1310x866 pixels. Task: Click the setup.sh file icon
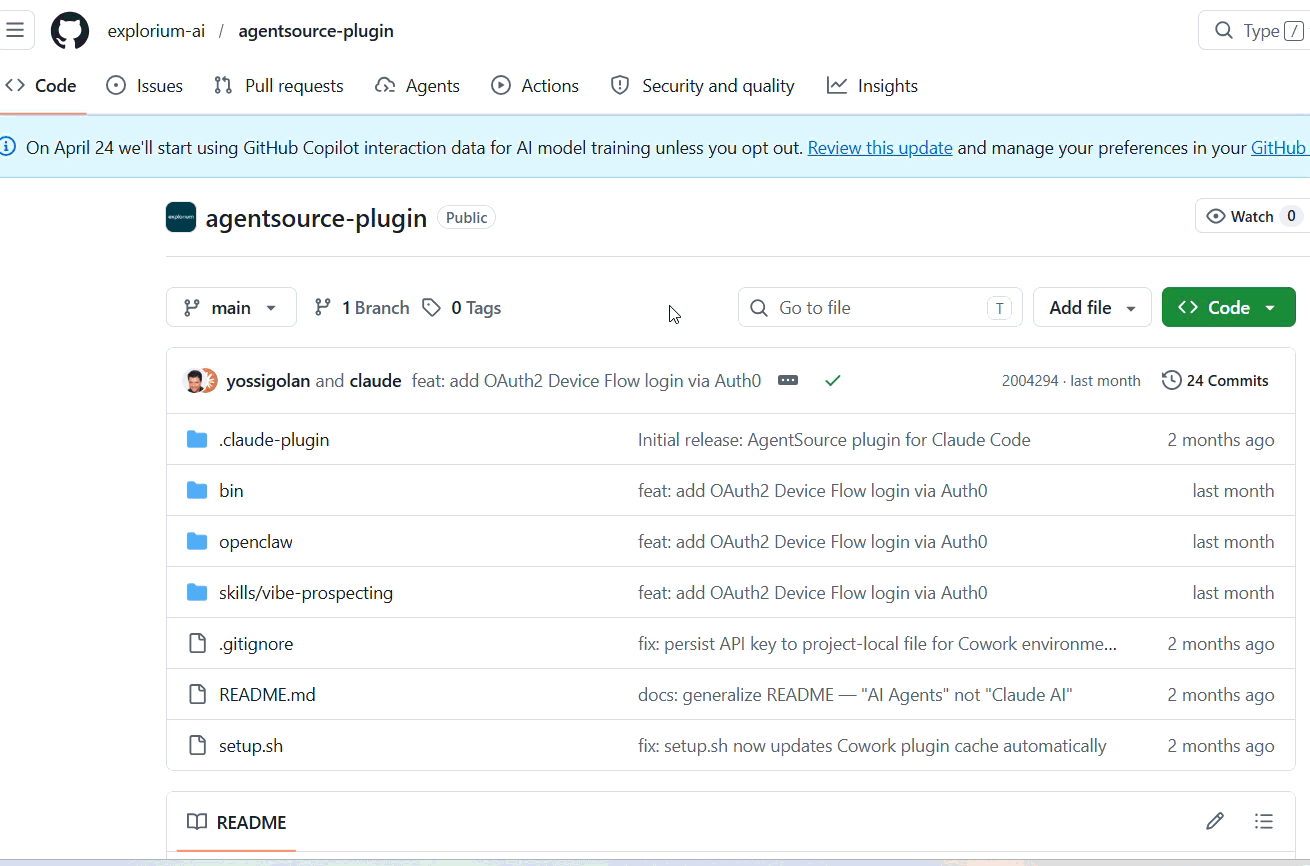[x=197, y=745]
